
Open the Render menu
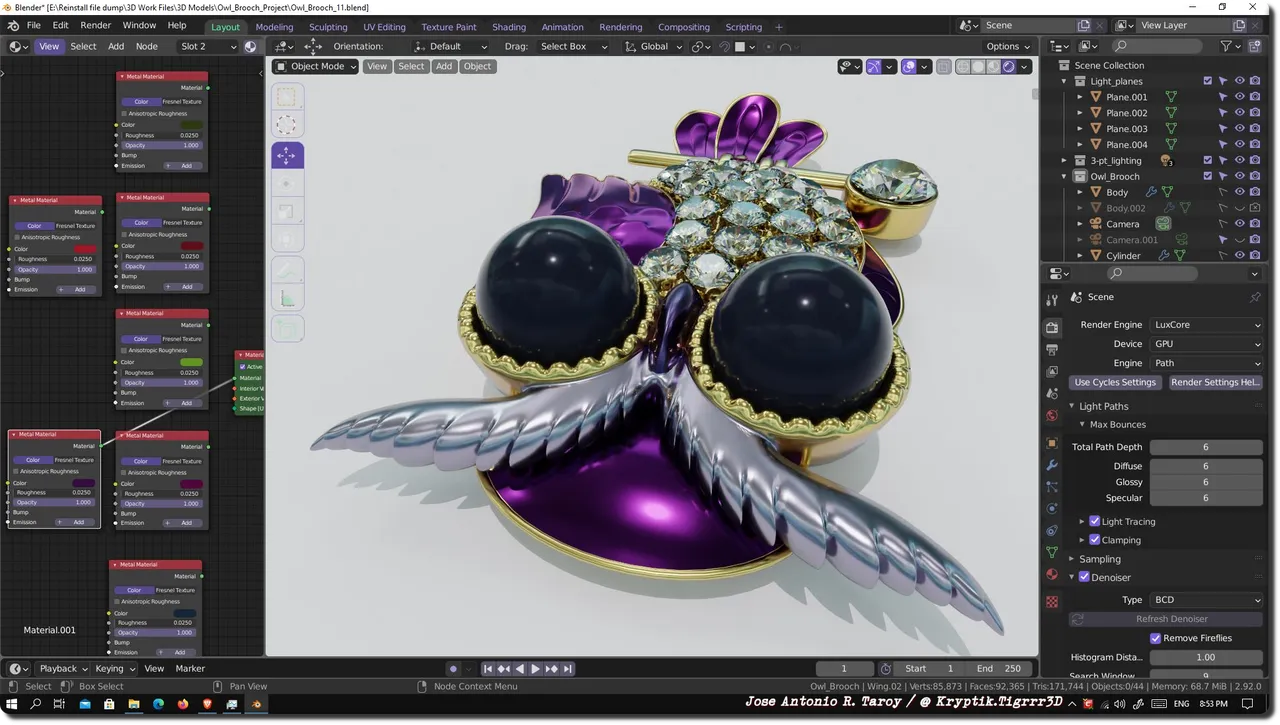(96, 25)
